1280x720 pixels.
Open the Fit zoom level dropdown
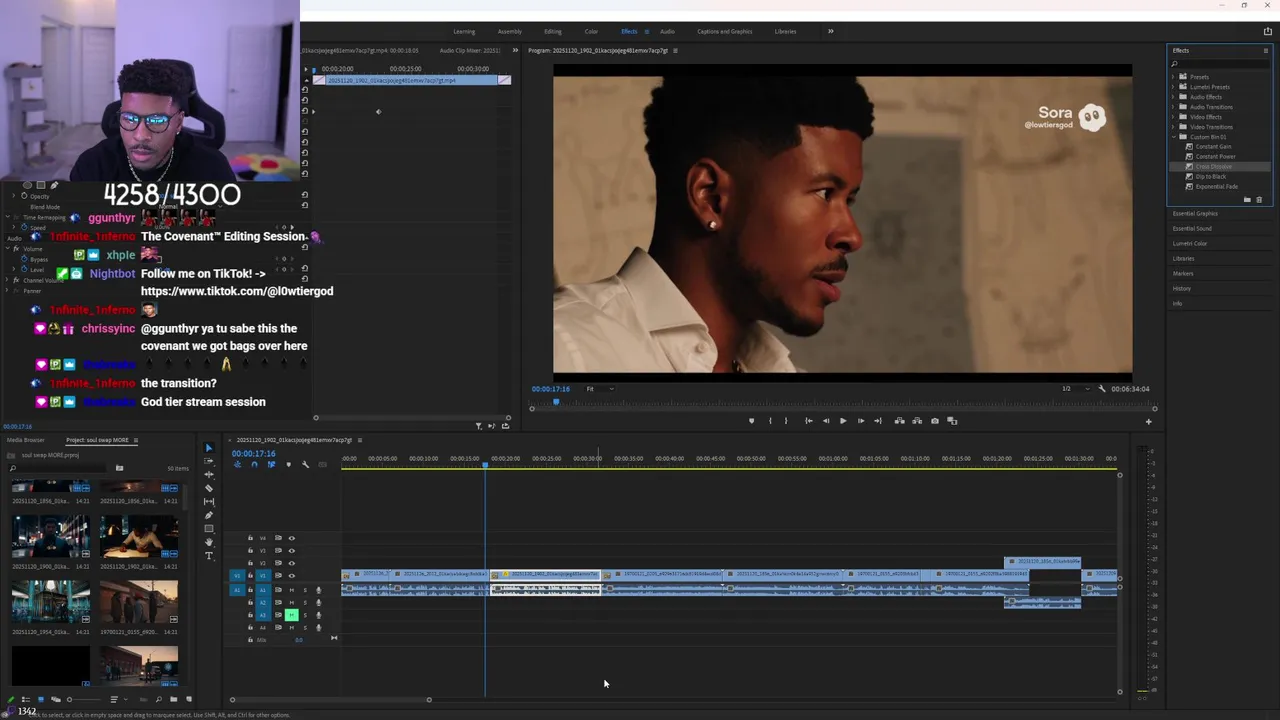[x=600, y=389]
